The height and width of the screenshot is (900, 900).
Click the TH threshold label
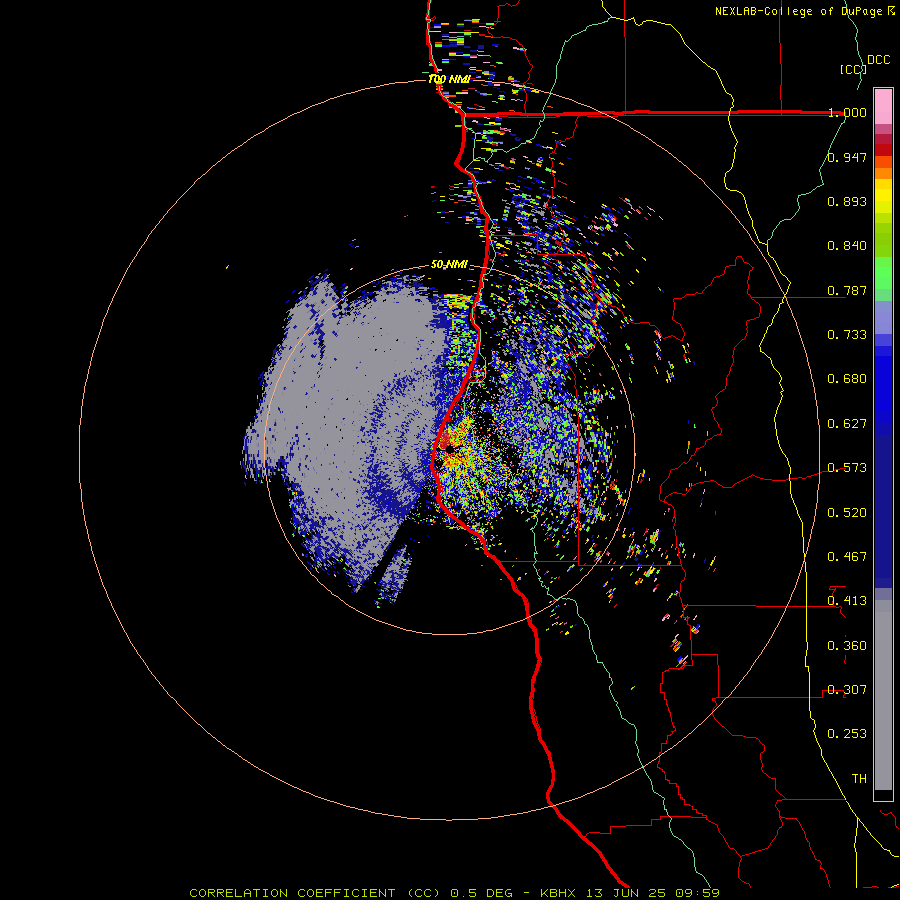[x=859, y=779]
